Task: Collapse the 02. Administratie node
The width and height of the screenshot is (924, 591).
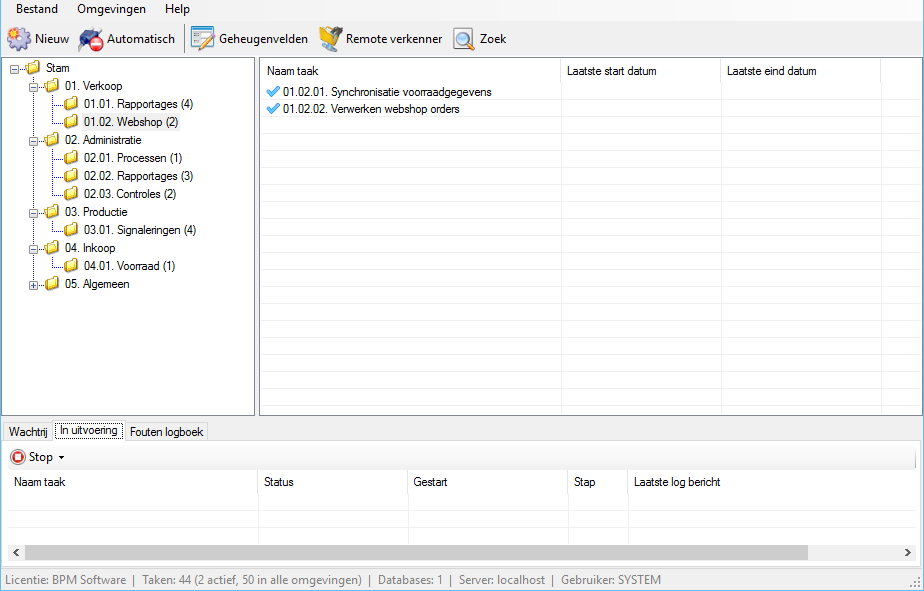Action: (34, 141)
